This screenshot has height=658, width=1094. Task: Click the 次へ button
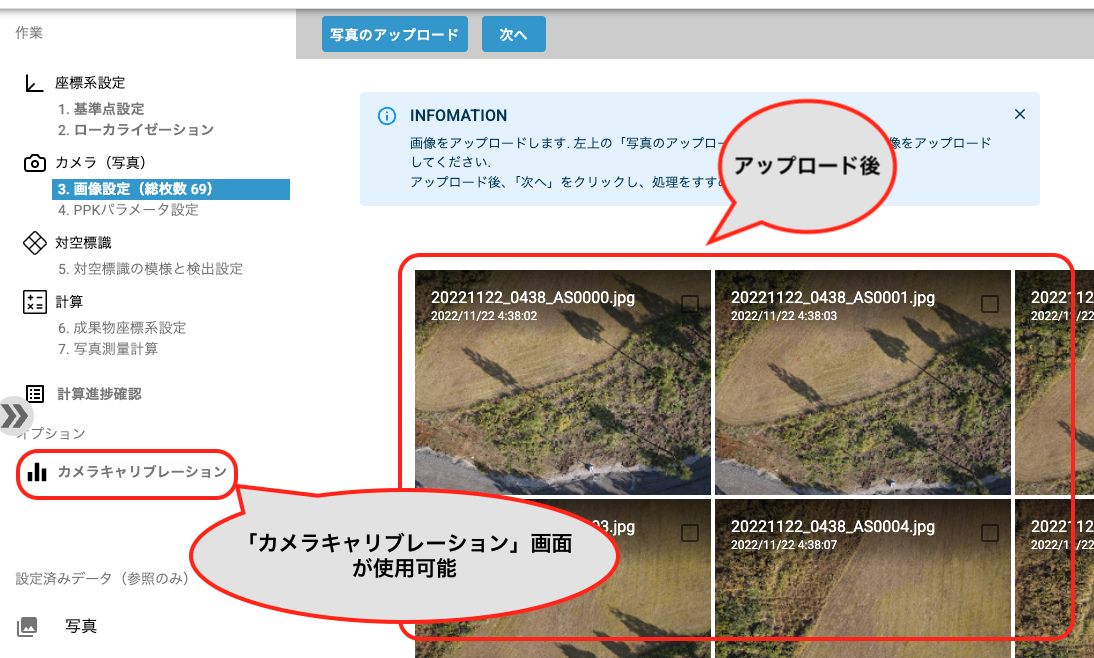(514, 34)
